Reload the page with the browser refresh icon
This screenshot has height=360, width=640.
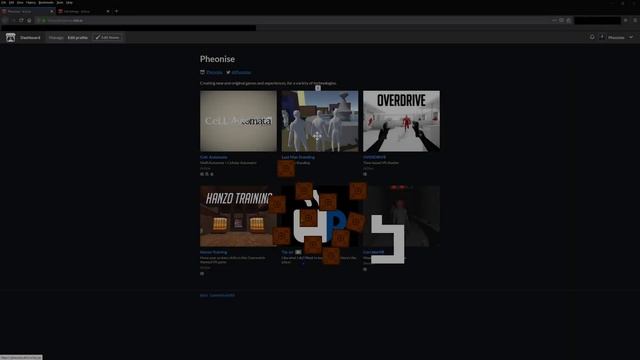[x=21, y=20]
